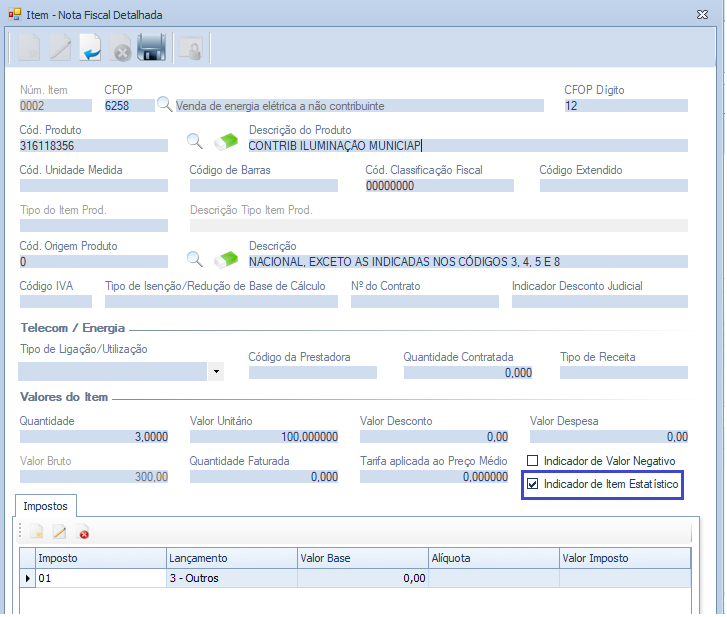Edit selected tax with the pencil icon
This screenshot has height=617, width=727.
pos(60,533)
